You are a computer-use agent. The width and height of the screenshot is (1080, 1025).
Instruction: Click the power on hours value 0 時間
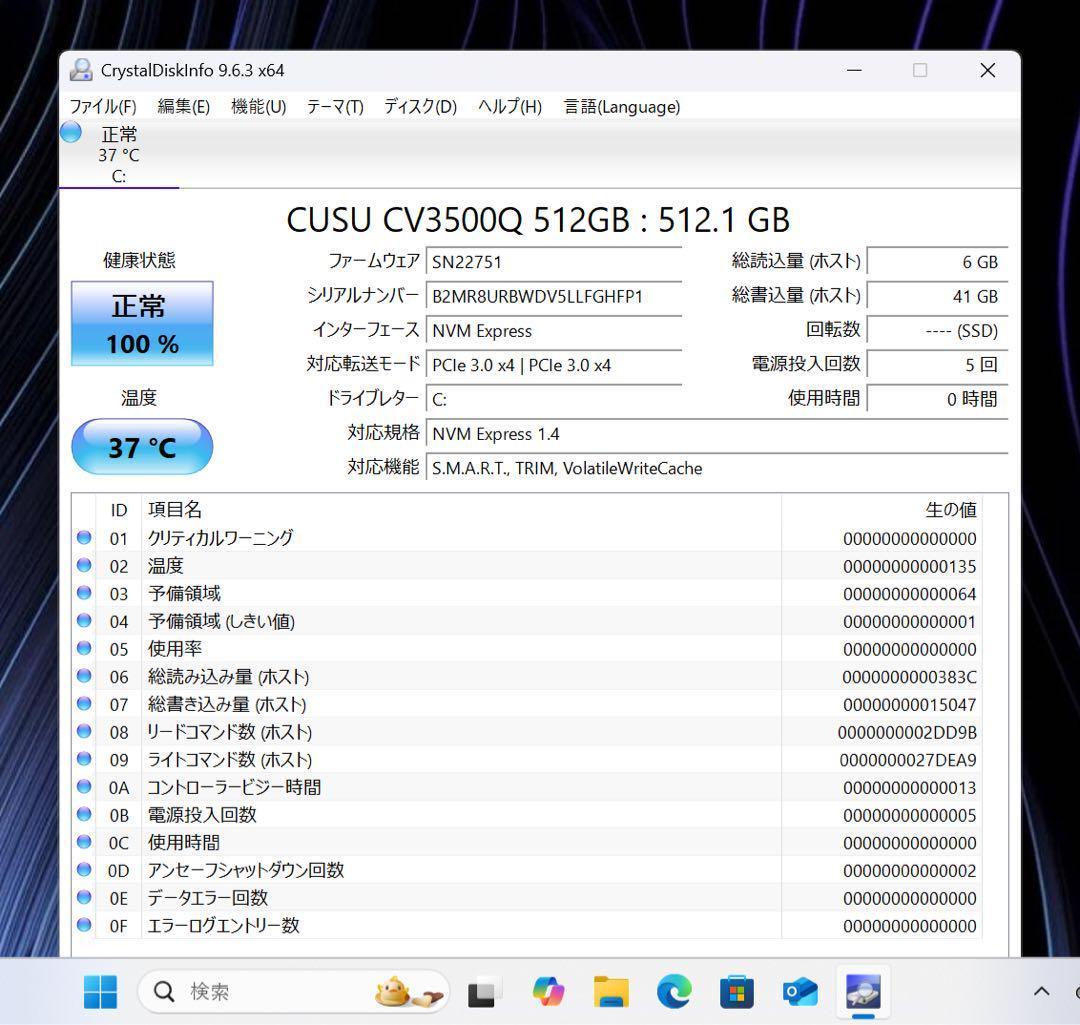click(937, 400)
